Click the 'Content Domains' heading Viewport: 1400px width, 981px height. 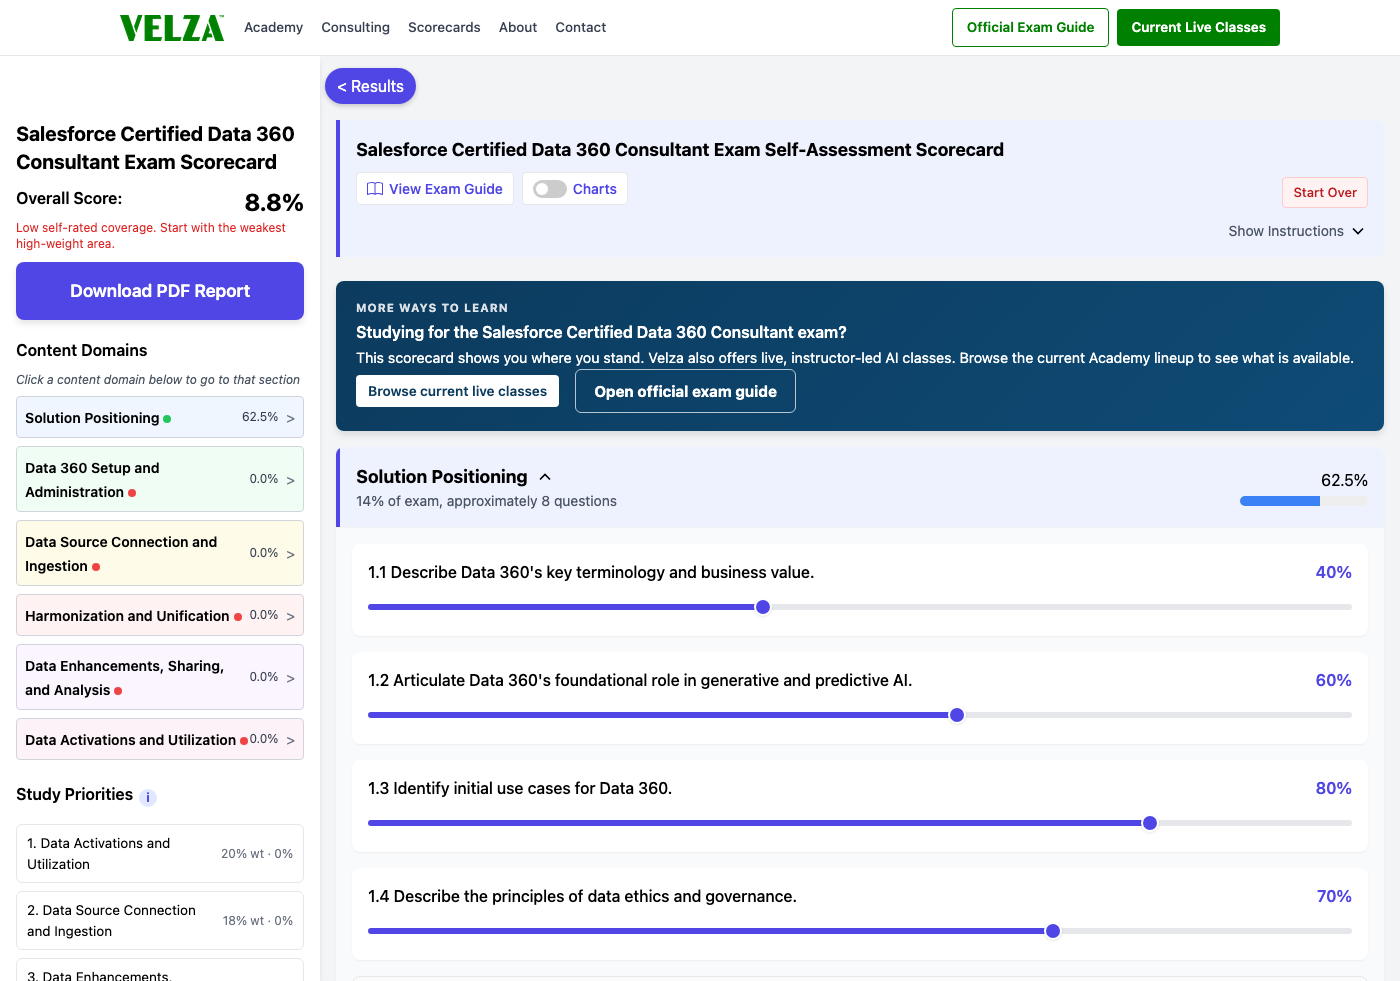(x=82, y=350)
